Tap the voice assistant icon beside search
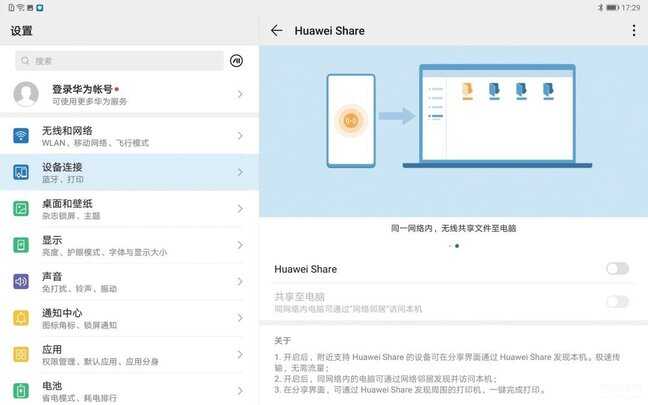Screen dimensions: 648x405 (x=236, y=61)
